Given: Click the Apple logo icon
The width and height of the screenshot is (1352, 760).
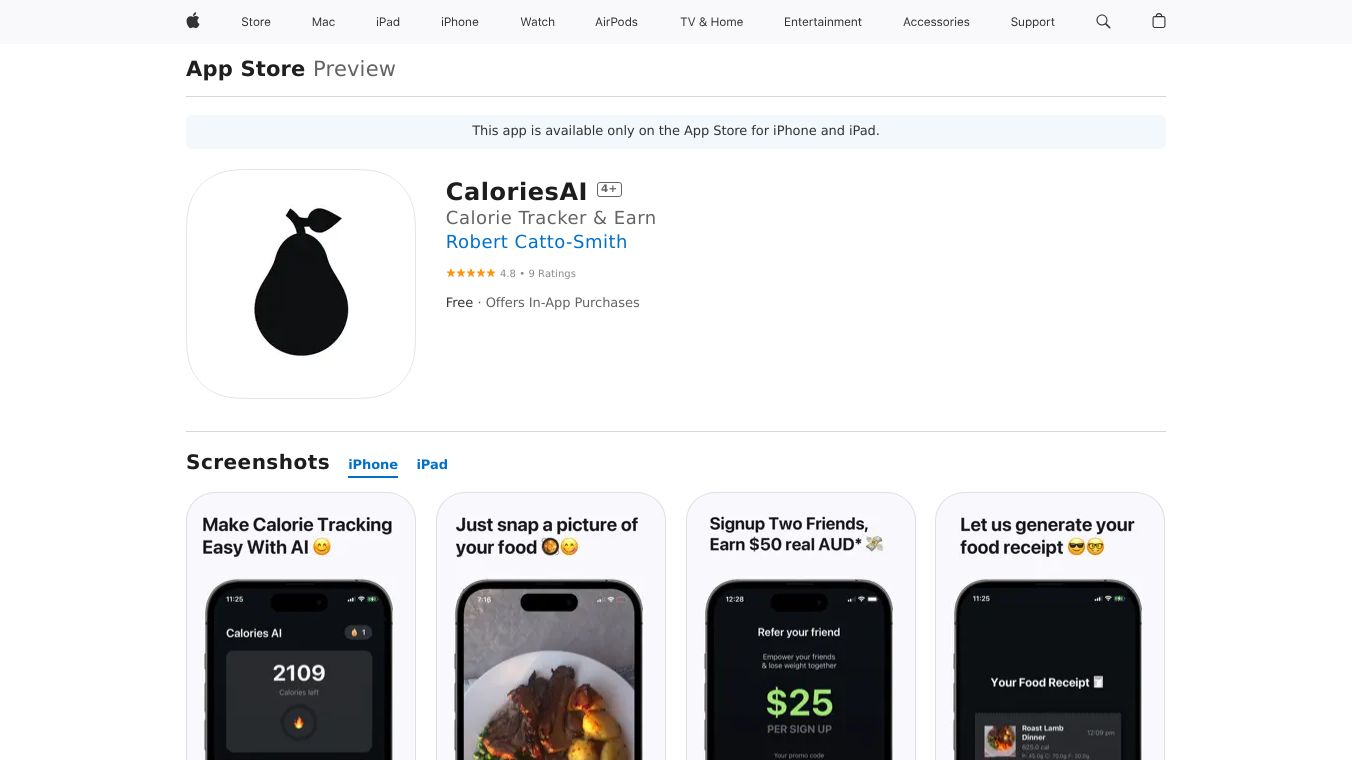Looking at the screenshot, I should [x=193, y=21].
